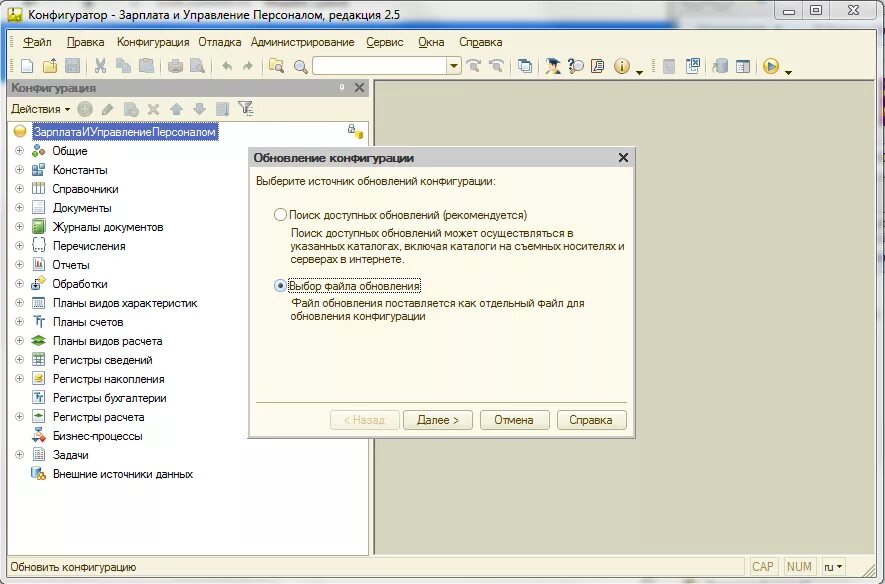Click the delete X icon in panel toolbar
The width and height of the screenshot is (885, 584).
pos(153,109)
